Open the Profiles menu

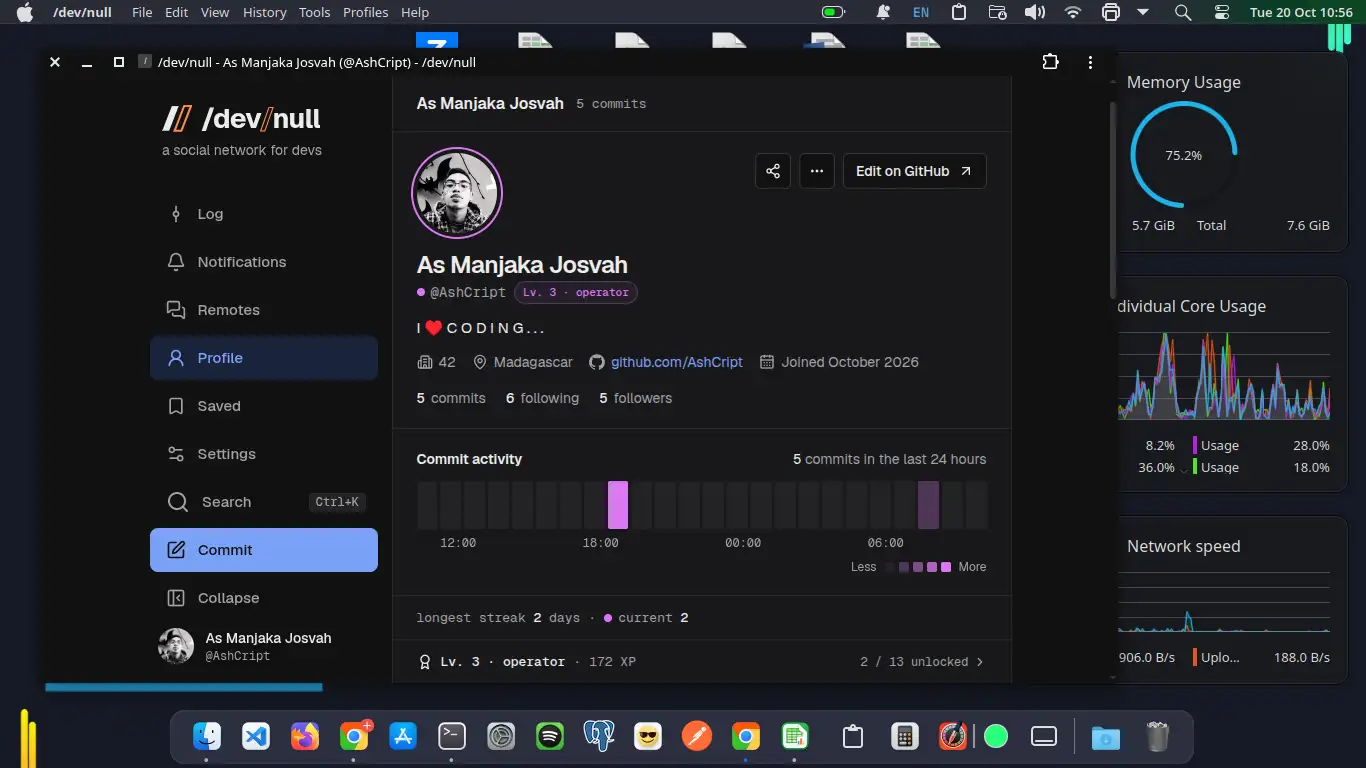(365, 13)
